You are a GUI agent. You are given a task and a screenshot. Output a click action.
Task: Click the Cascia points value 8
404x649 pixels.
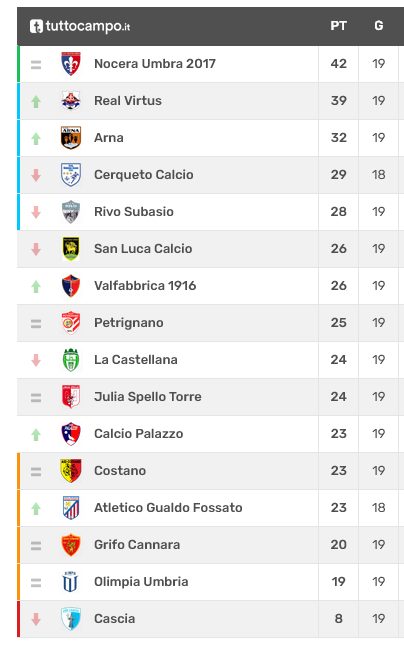pos(339,619)
